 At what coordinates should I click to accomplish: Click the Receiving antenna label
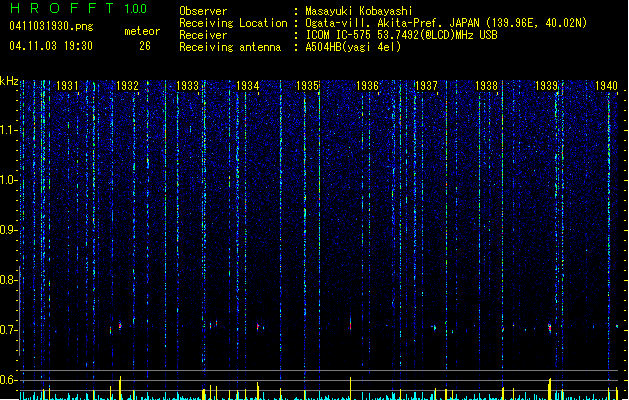pos(230,47)
